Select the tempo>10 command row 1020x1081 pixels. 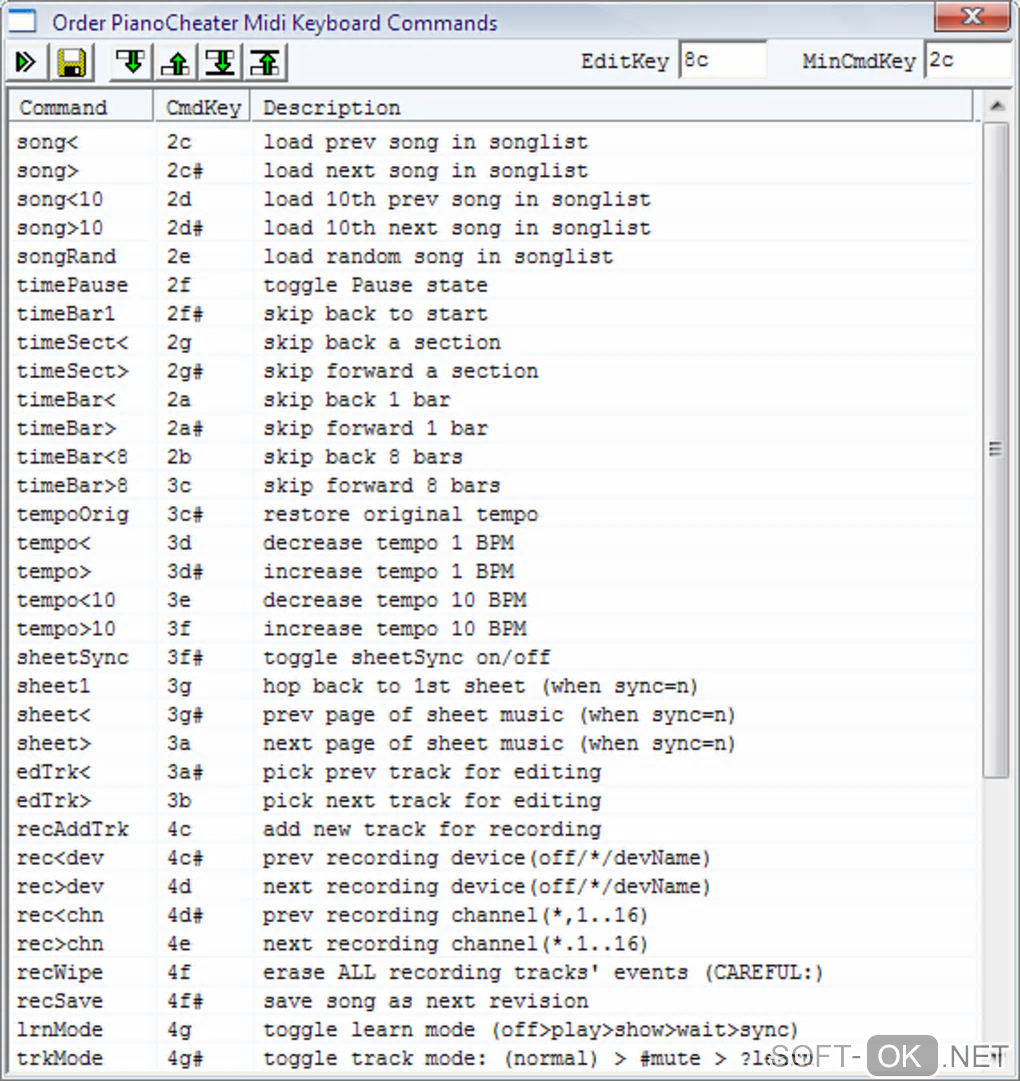click(x=495, y=629)
